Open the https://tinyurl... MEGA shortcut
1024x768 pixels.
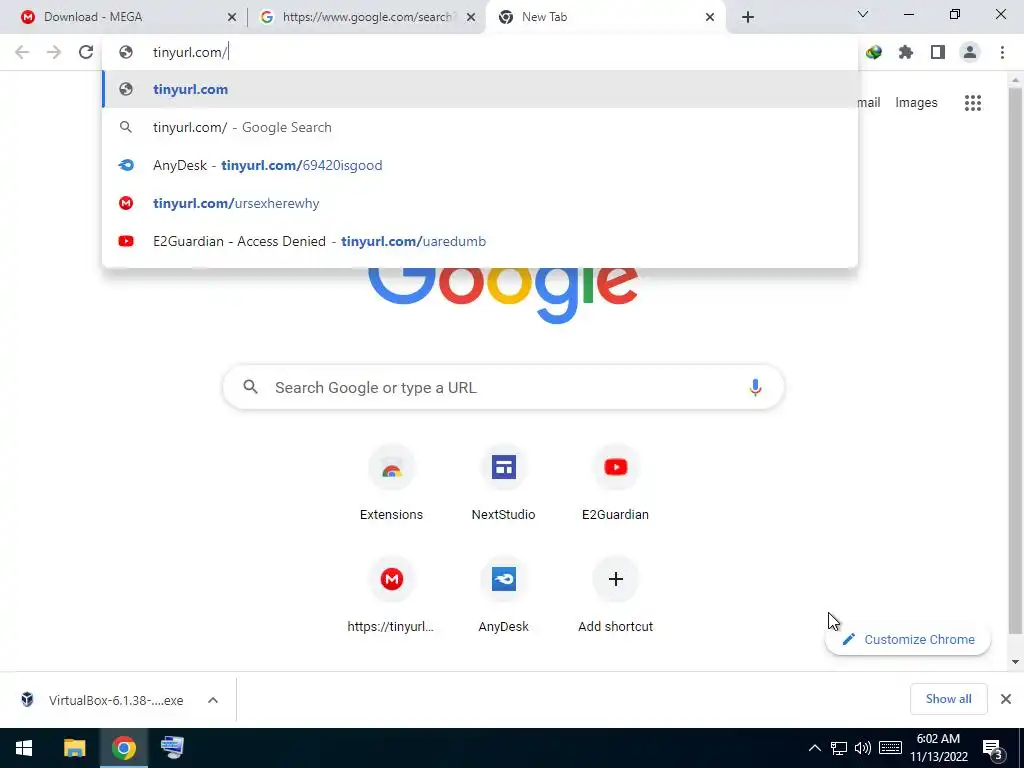point(391,596)
